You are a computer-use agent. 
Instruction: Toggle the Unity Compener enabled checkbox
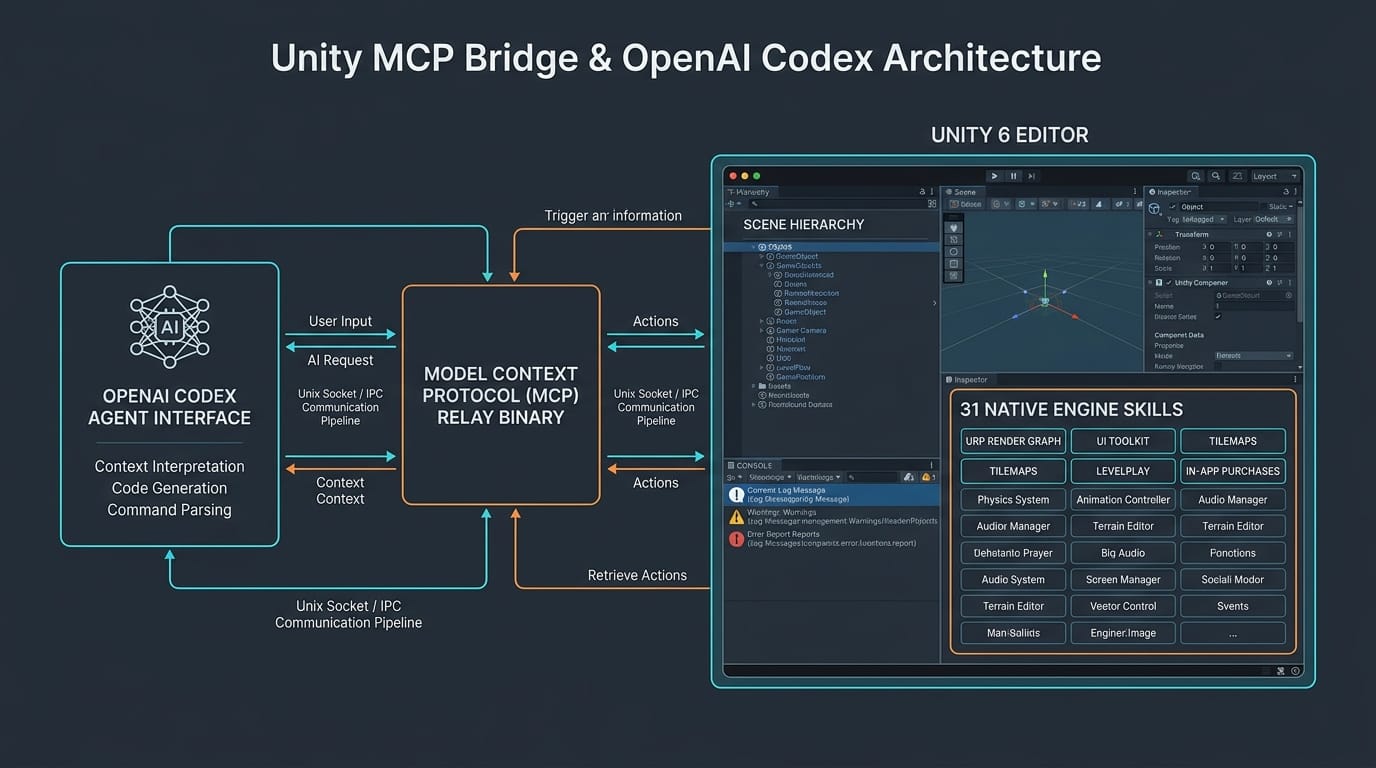click(1169, 283)
